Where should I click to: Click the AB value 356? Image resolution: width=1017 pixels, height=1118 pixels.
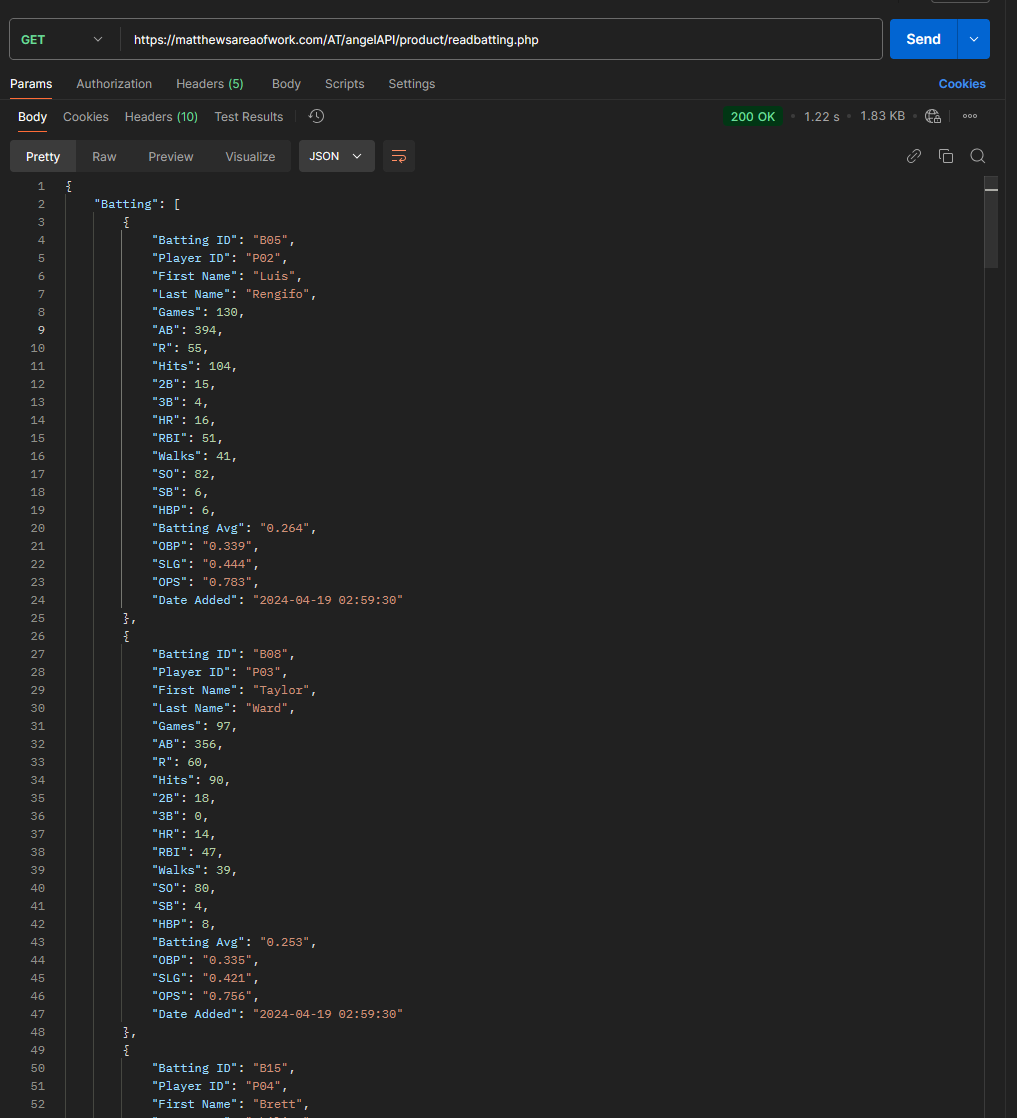tap(205, 744)
